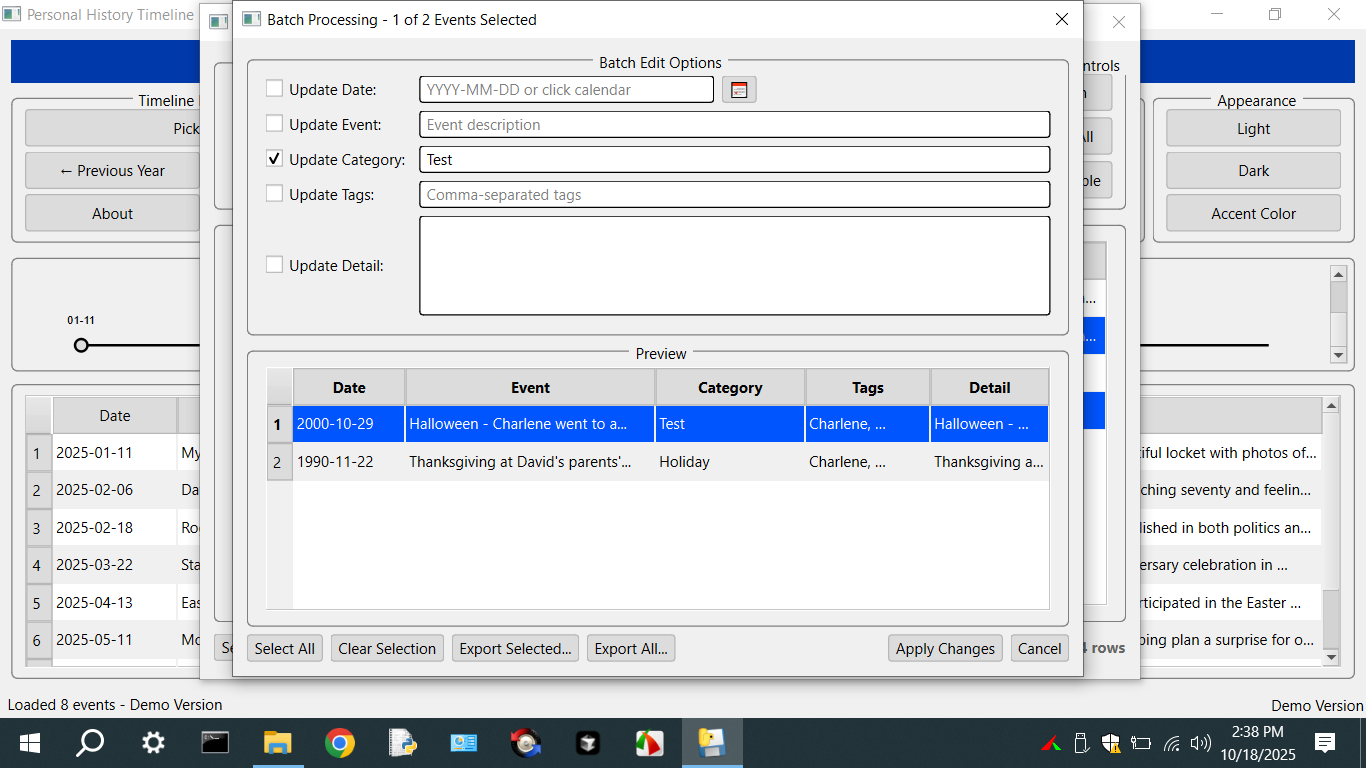Viewport: 1366px width, 768px height.
Task: Open the calendar date picker icon
Action: click(x=739, y=90)
